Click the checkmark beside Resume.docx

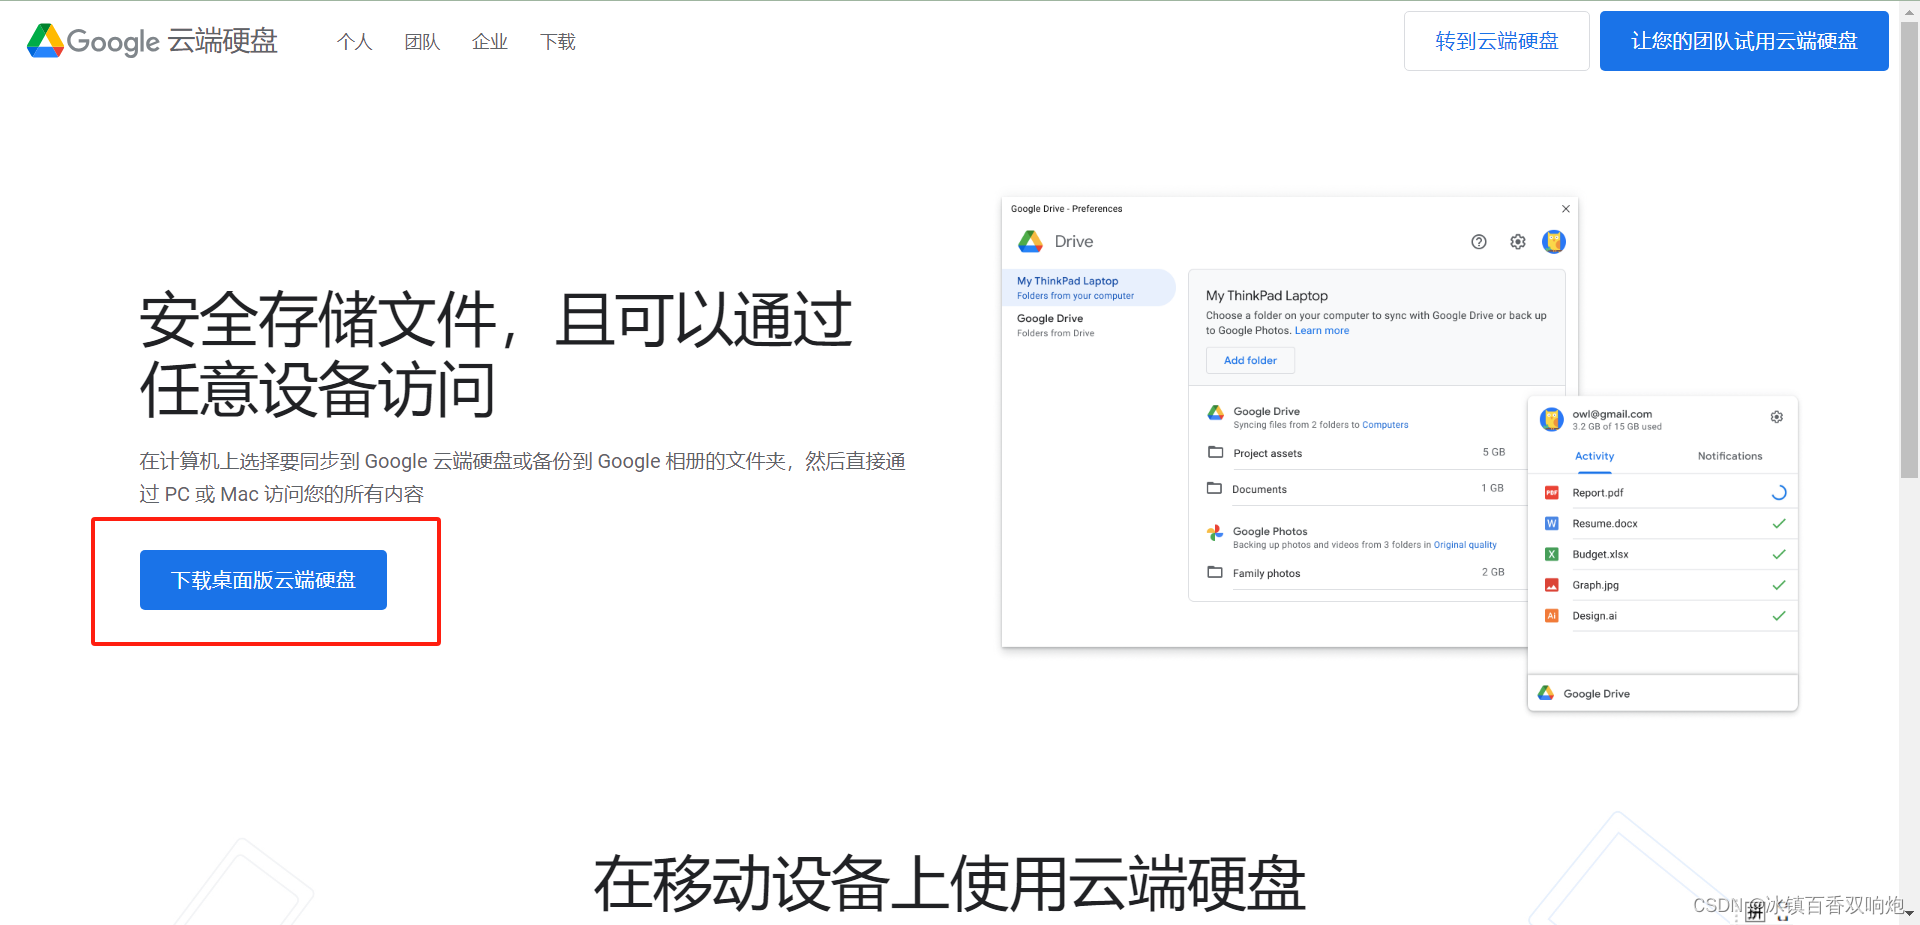click(x=1779, y=524)
